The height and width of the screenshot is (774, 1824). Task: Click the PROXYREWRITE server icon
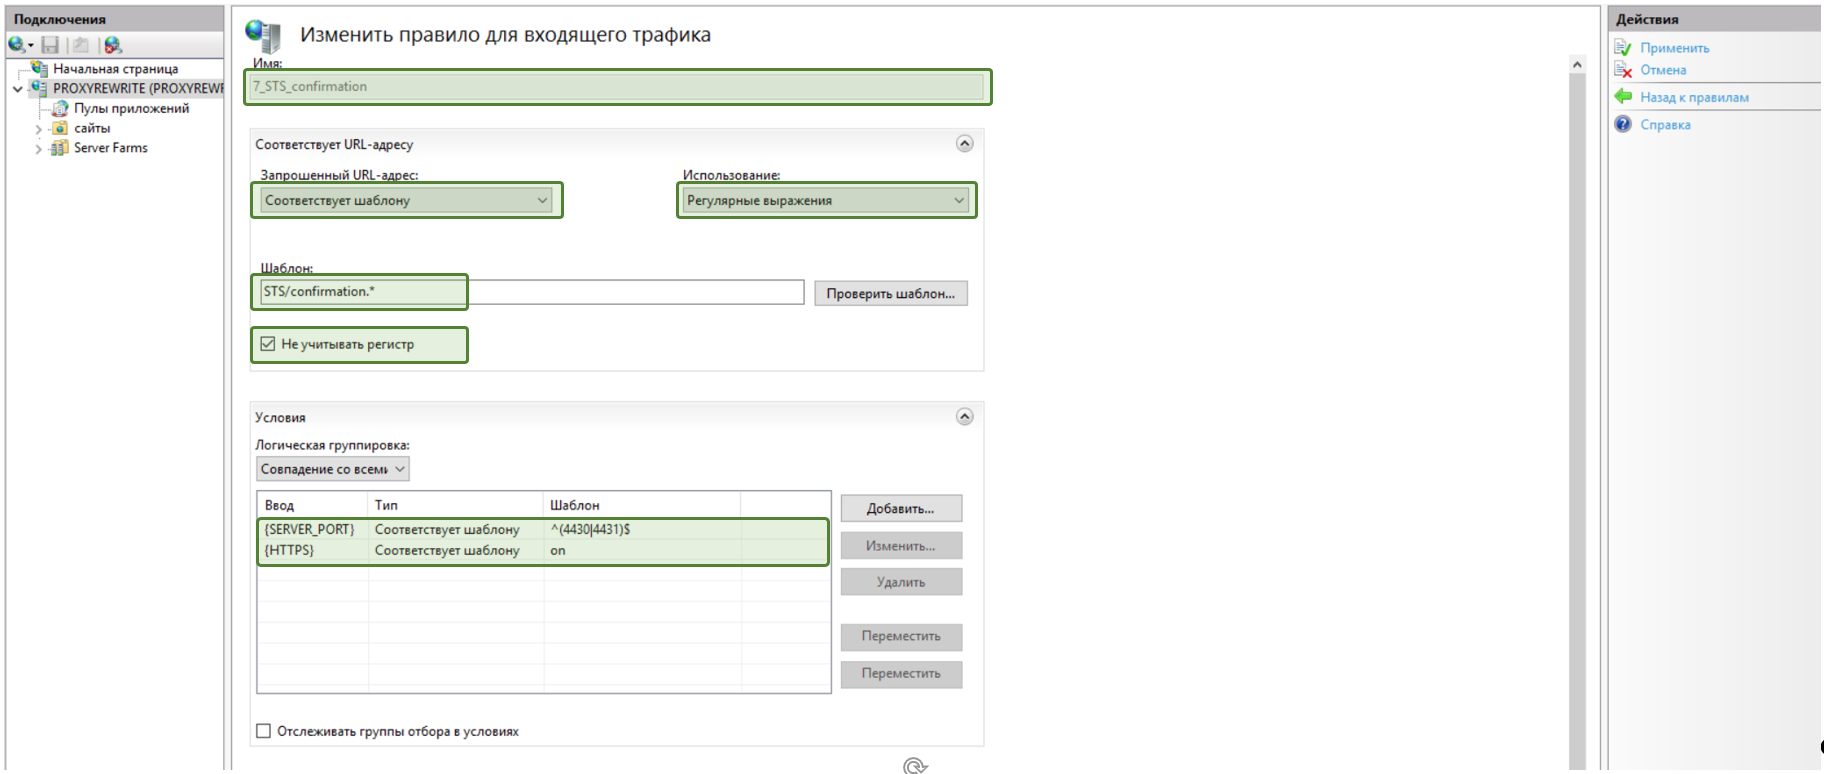(39, 88)
